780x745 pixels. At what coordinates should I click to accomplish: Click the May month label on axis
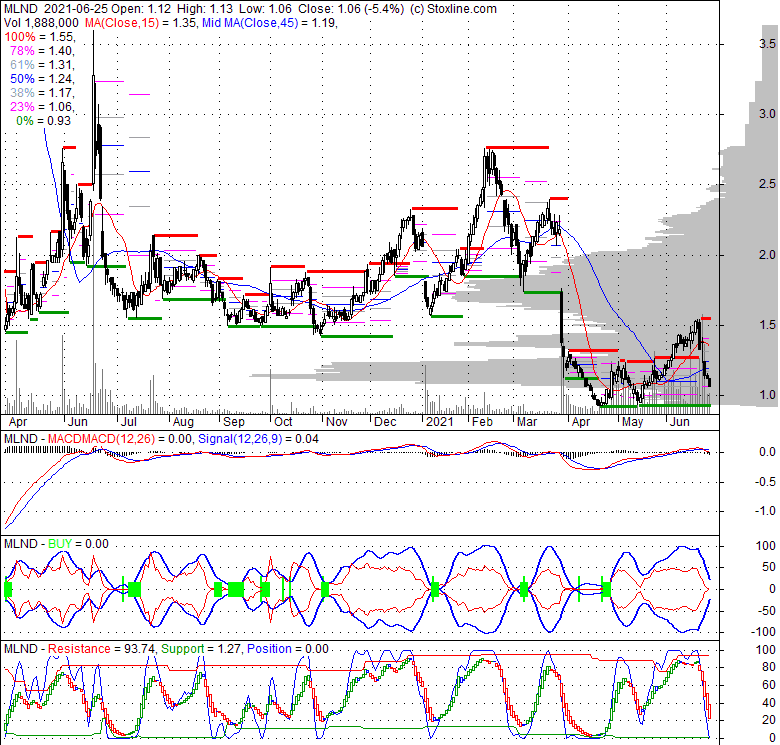(x=633, y=422)
